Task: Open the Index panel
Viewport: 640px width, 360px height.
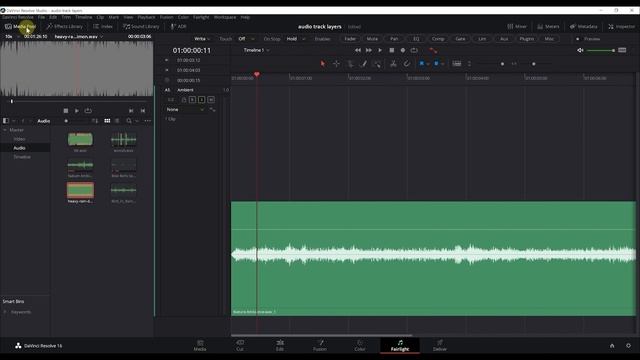Action: point(103,27)
